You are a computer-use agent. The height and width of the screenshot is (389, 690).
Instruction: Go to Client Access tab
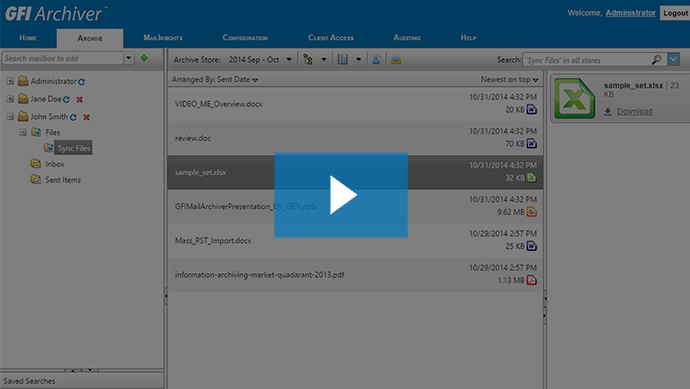tap(331, 38)
